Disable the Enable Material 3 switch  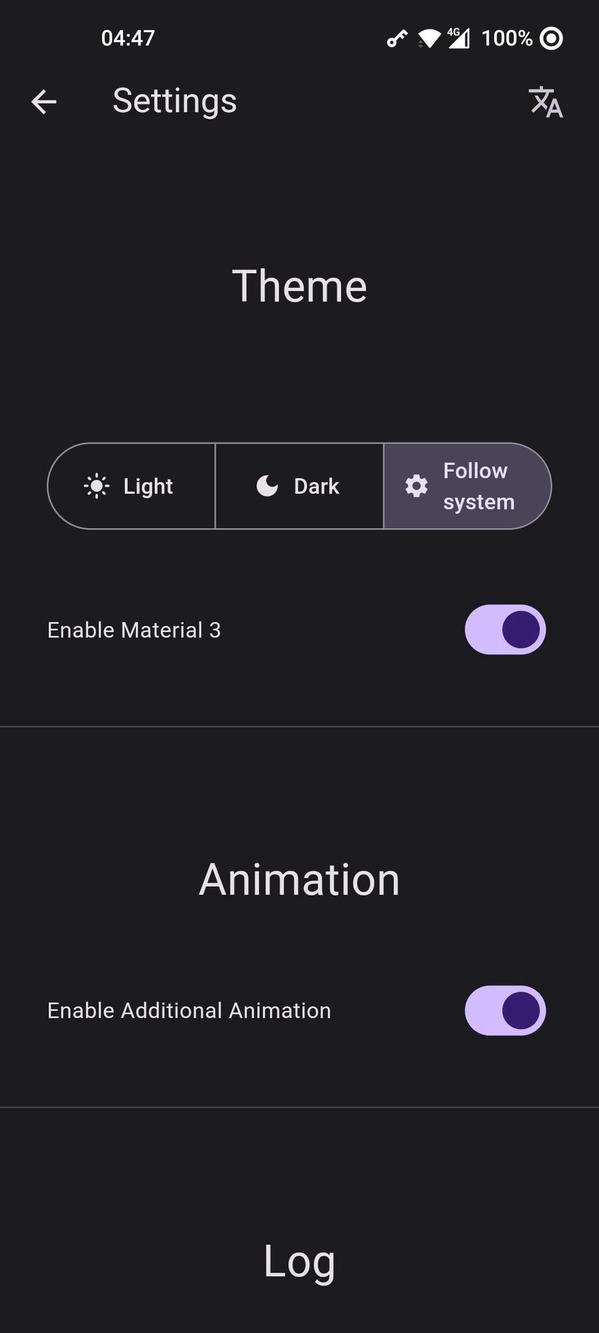pyautogui.click(x=505, y=629)
